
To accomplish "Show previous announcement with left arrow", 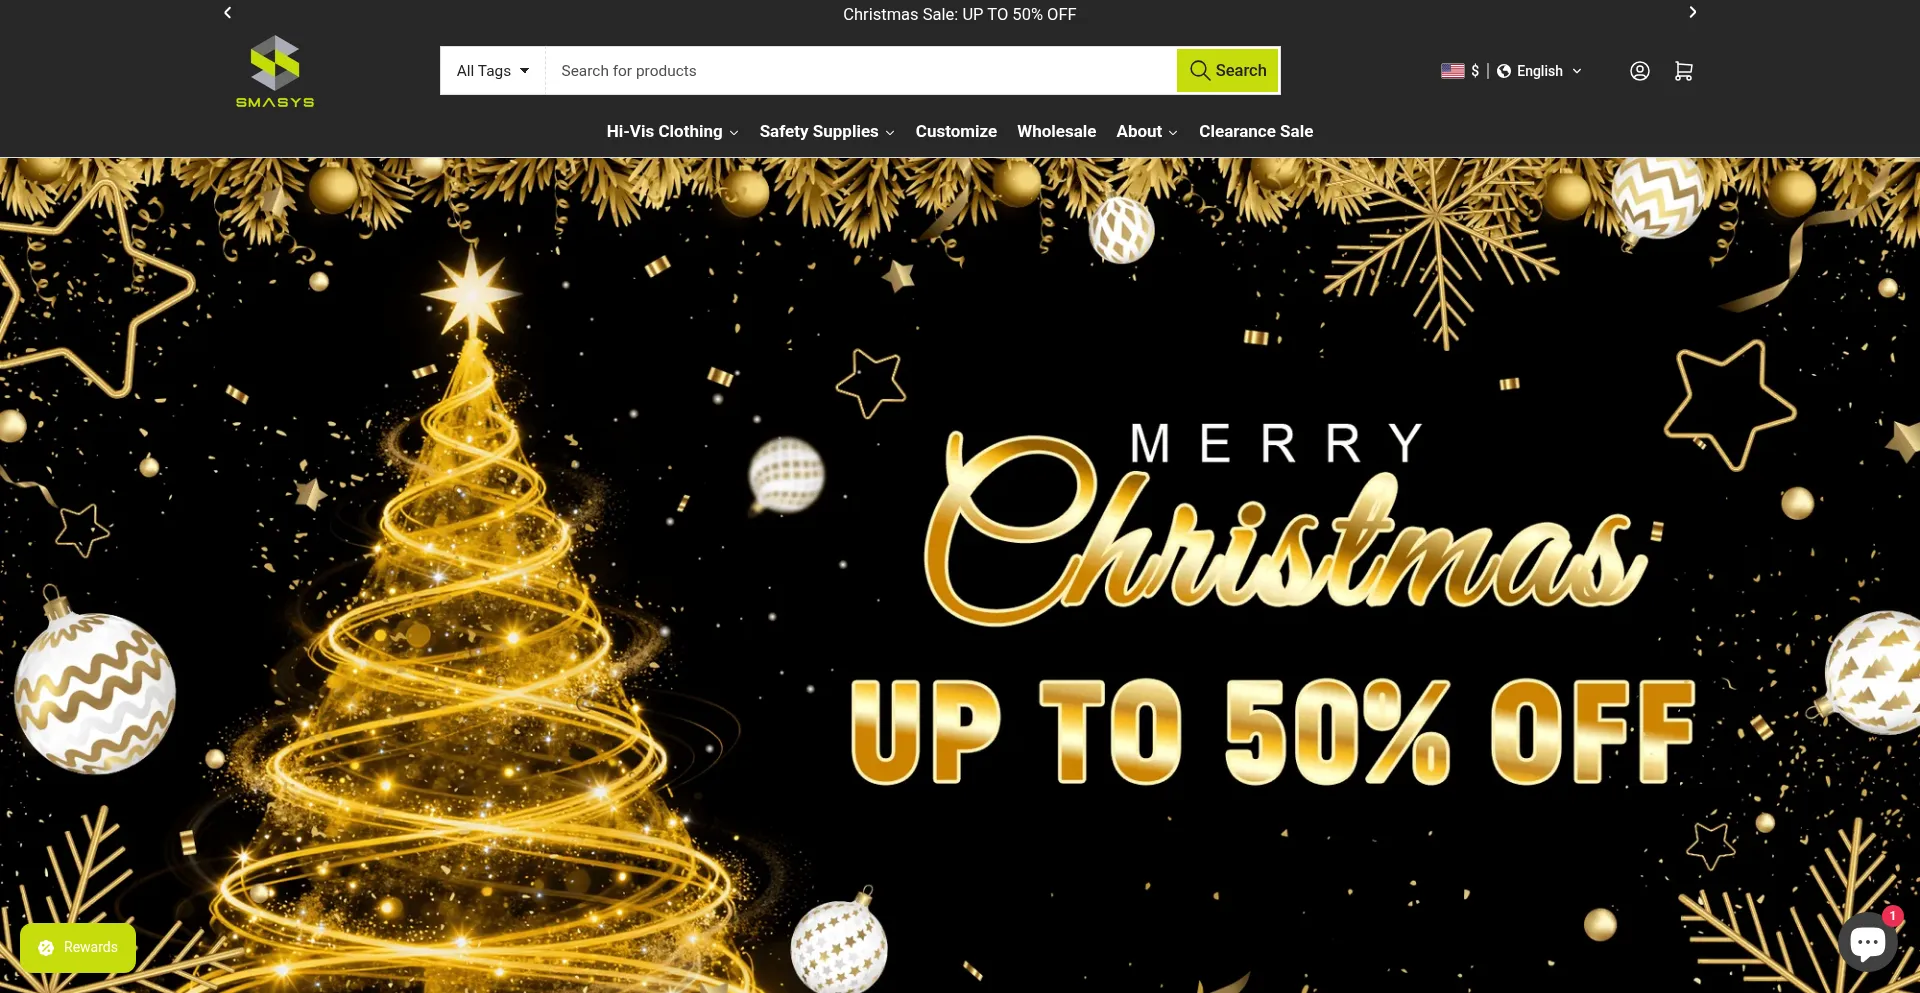I will point(228,13).
